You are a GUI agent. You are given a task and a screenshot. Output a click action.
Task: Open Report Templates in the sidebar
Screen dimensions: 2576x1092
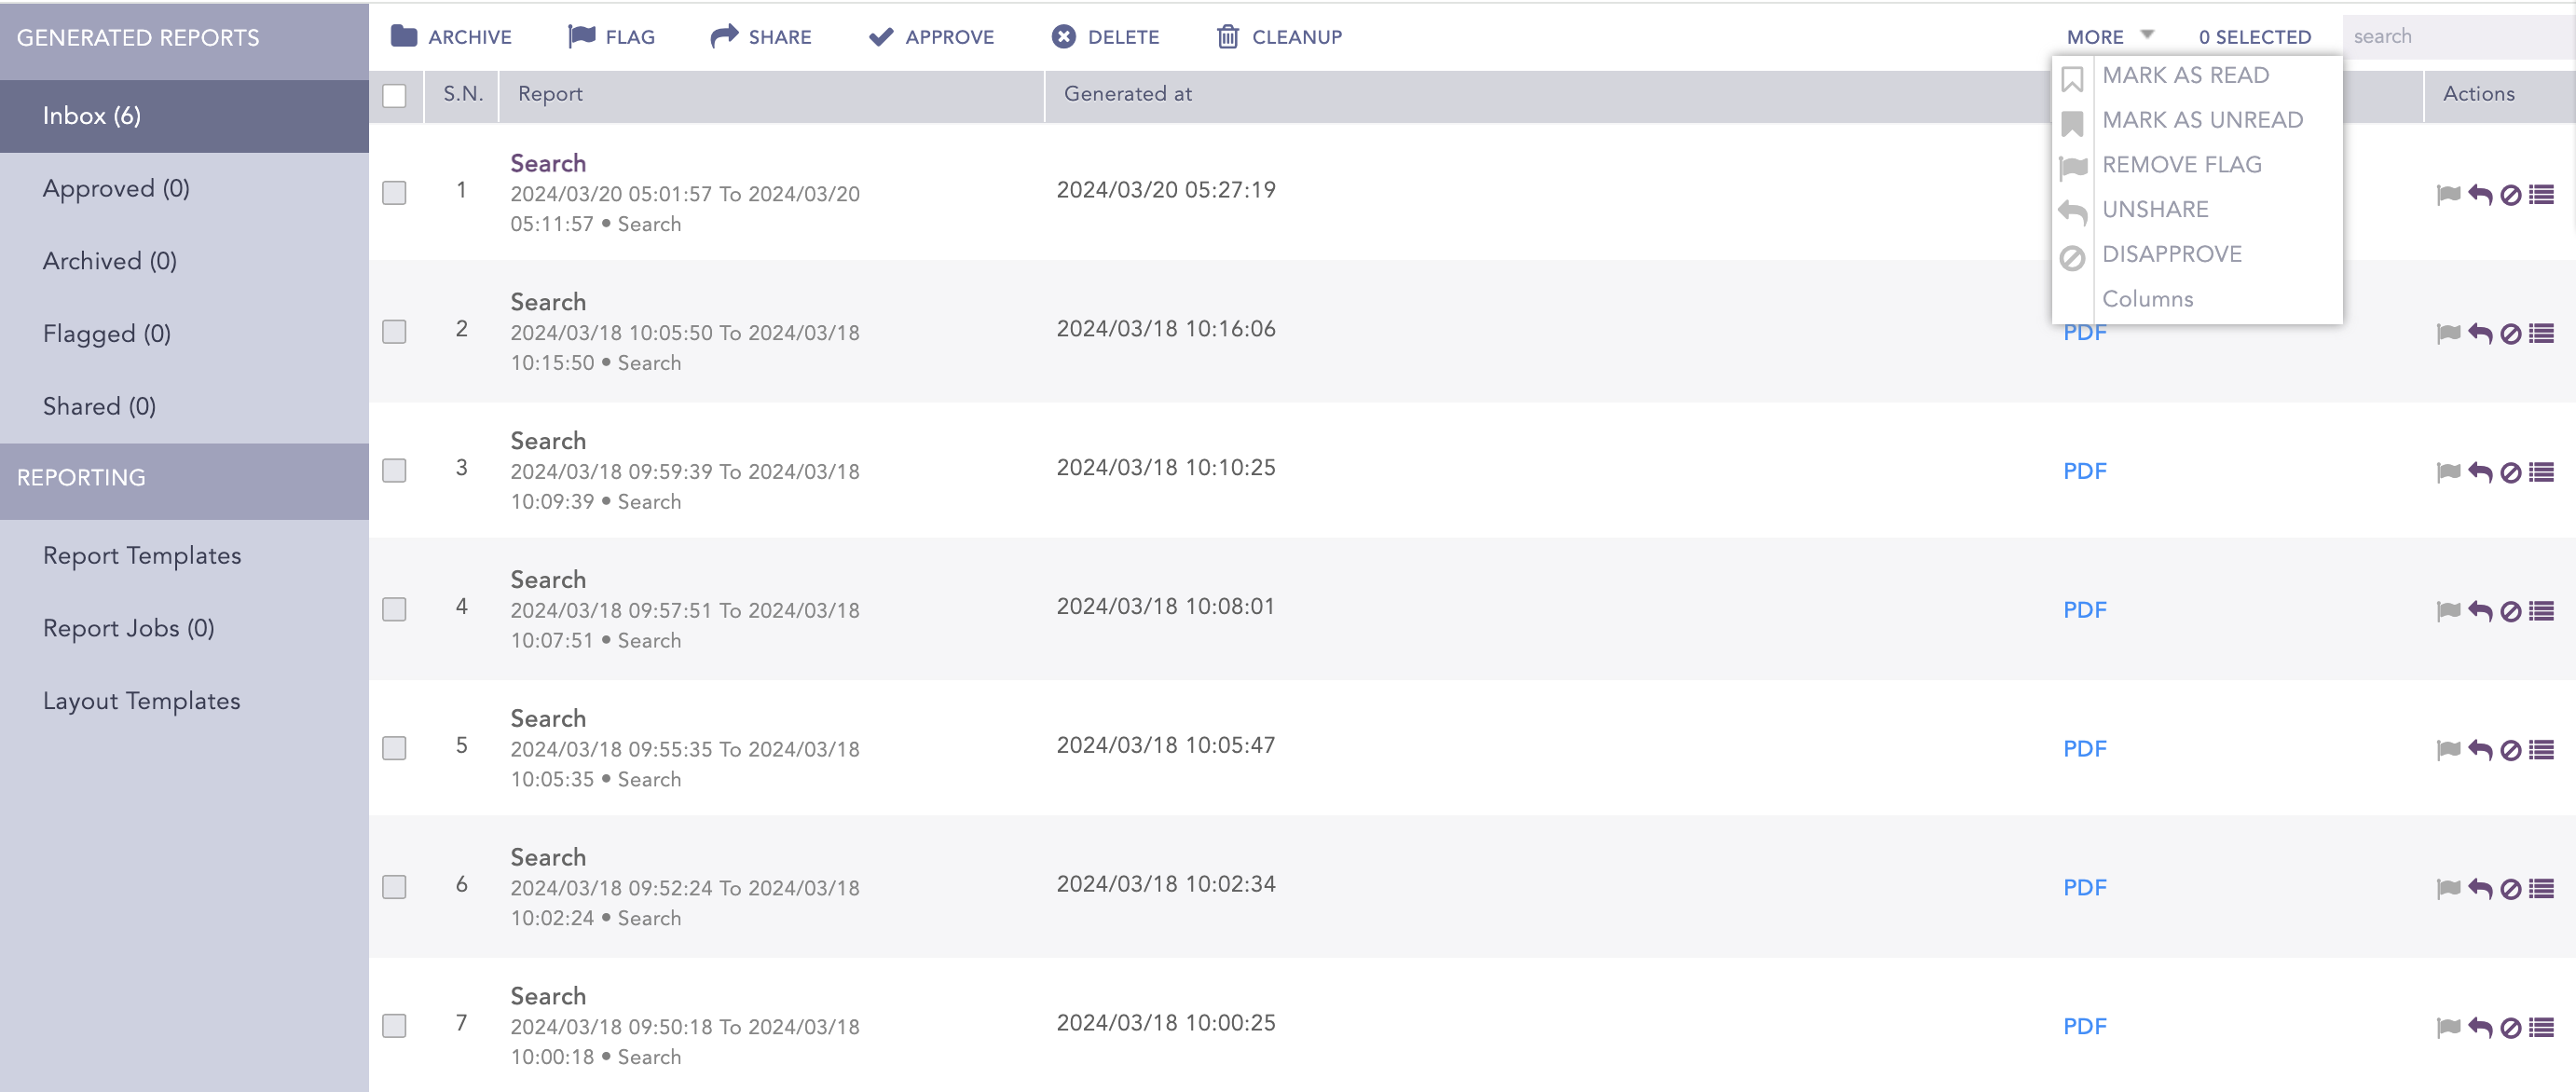(x=142, y=555)
